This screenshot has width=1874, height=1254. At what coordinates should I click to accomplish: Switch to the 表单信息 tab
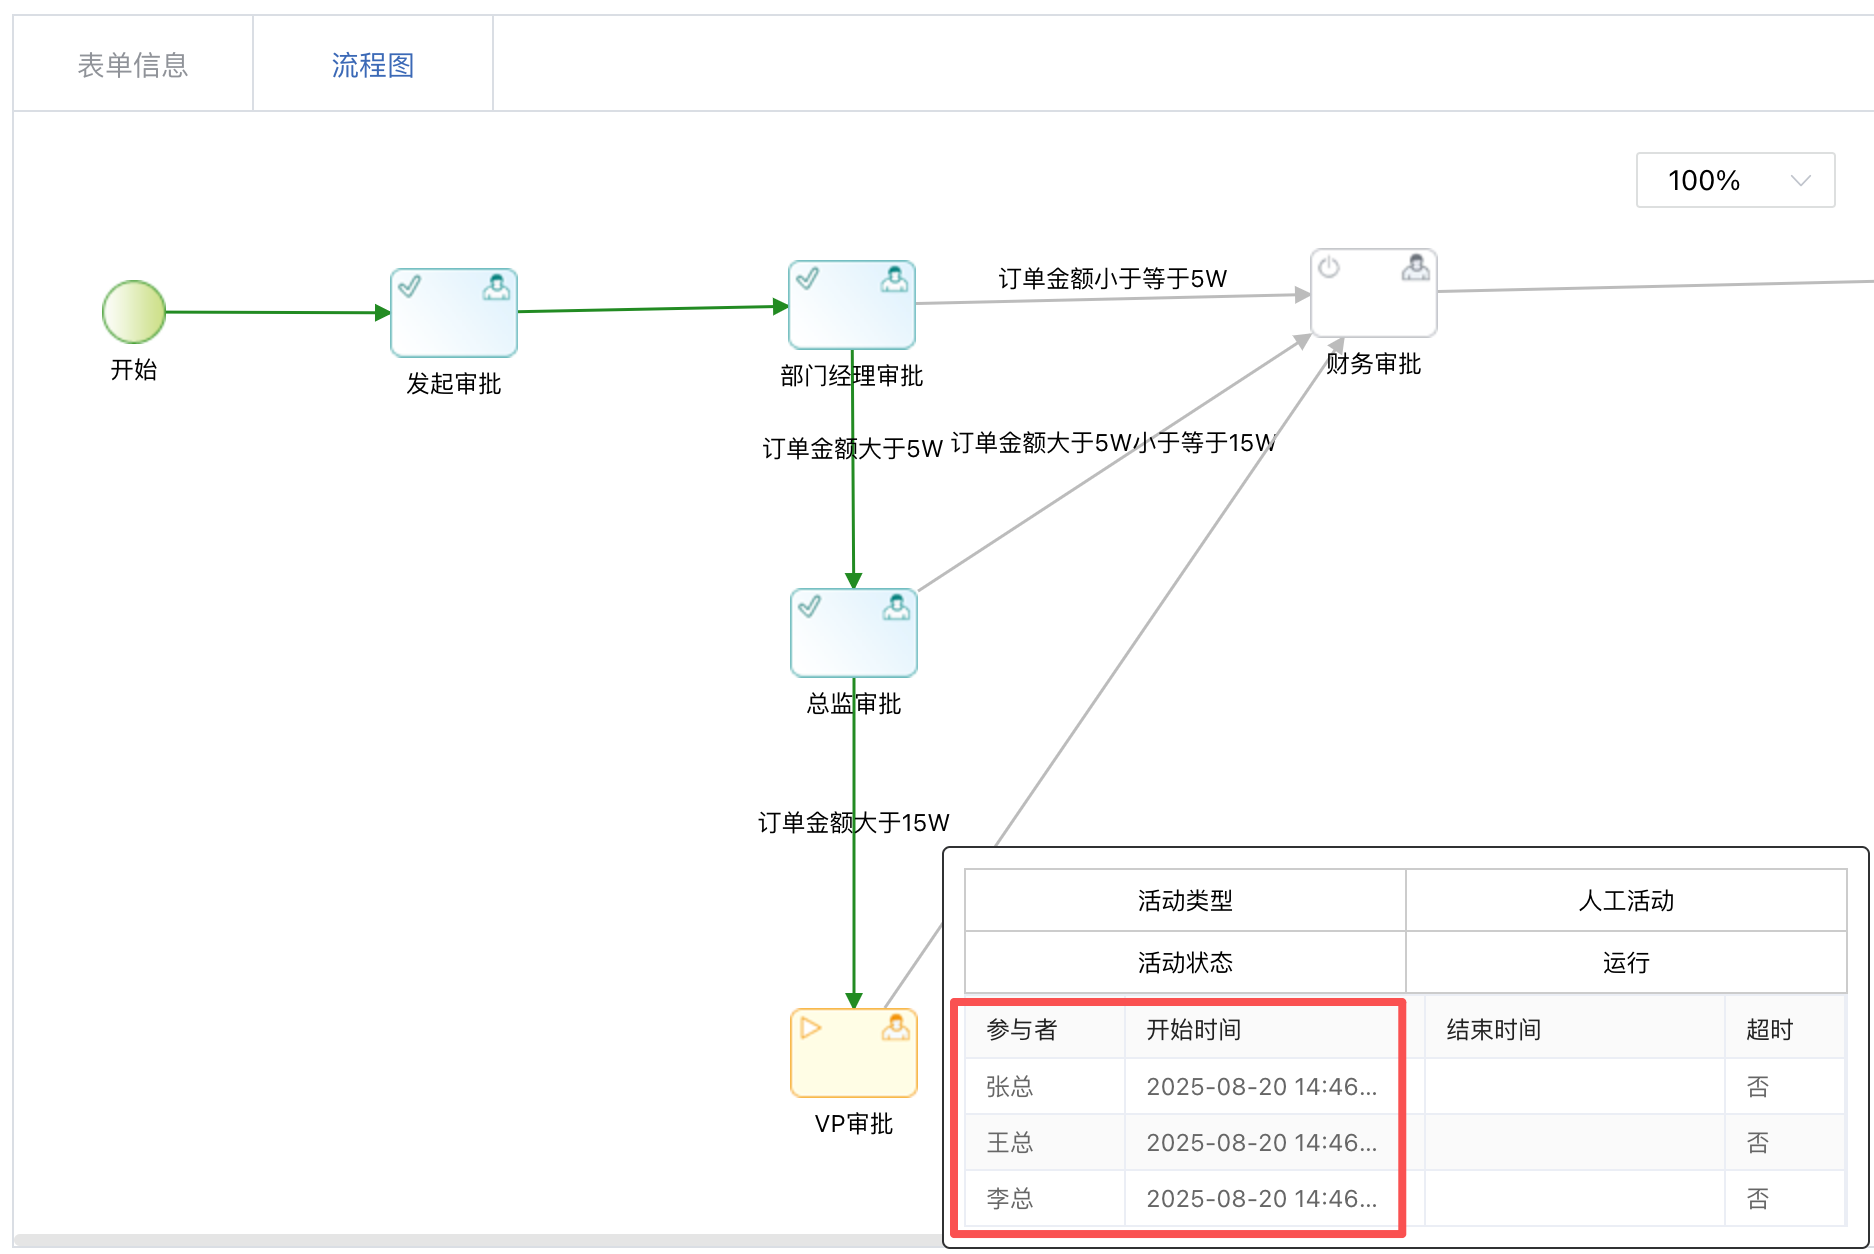click(133, 65)
